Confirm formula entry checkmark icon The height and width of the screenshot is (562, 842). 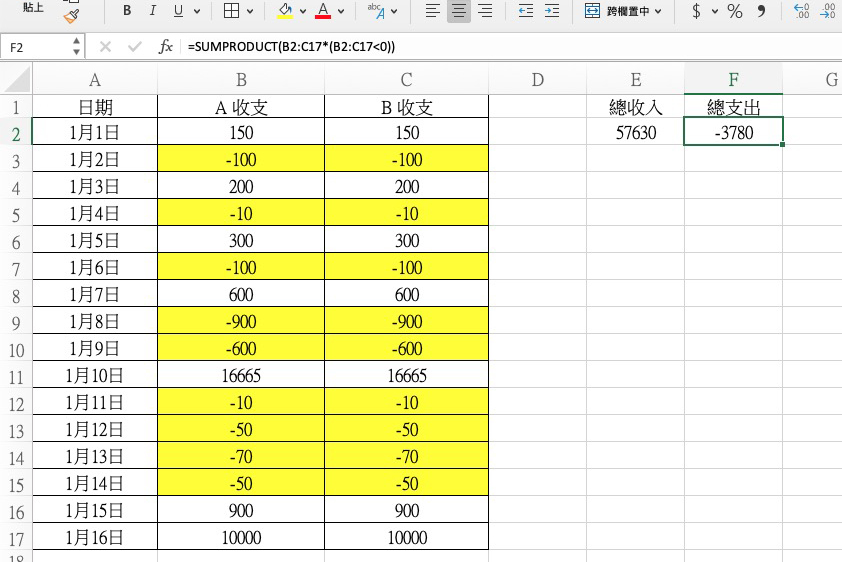[x=135, y=47]
